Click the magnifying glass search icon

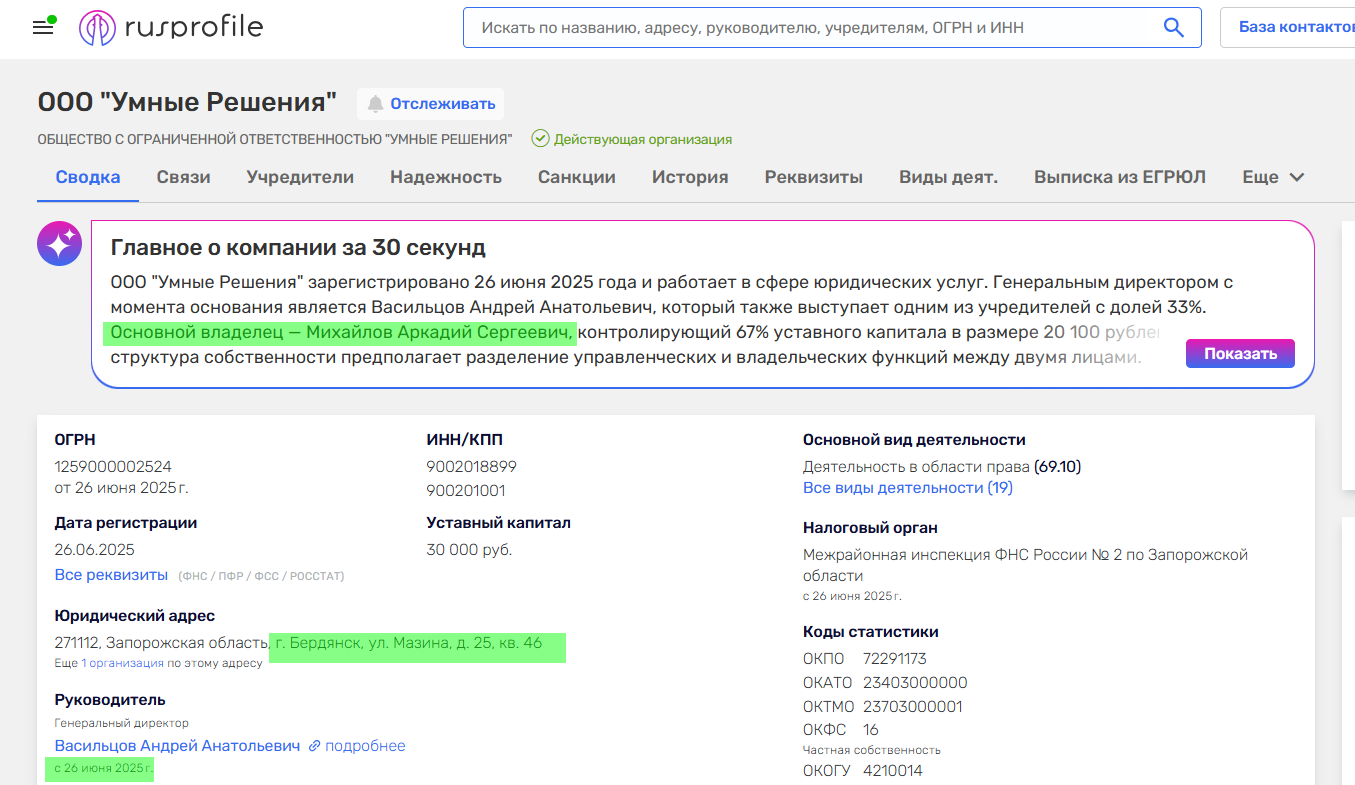click(1174, 28)
